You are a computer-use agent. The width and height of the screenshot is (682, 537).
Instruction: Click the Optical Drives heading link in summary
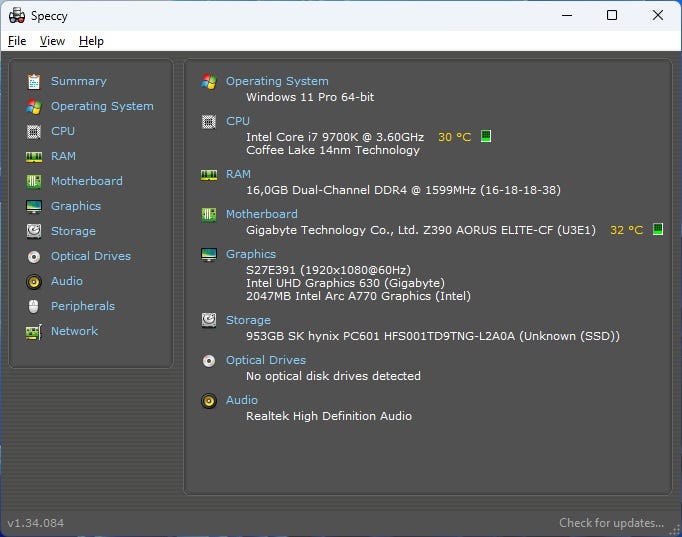click(x=266, y=360)
